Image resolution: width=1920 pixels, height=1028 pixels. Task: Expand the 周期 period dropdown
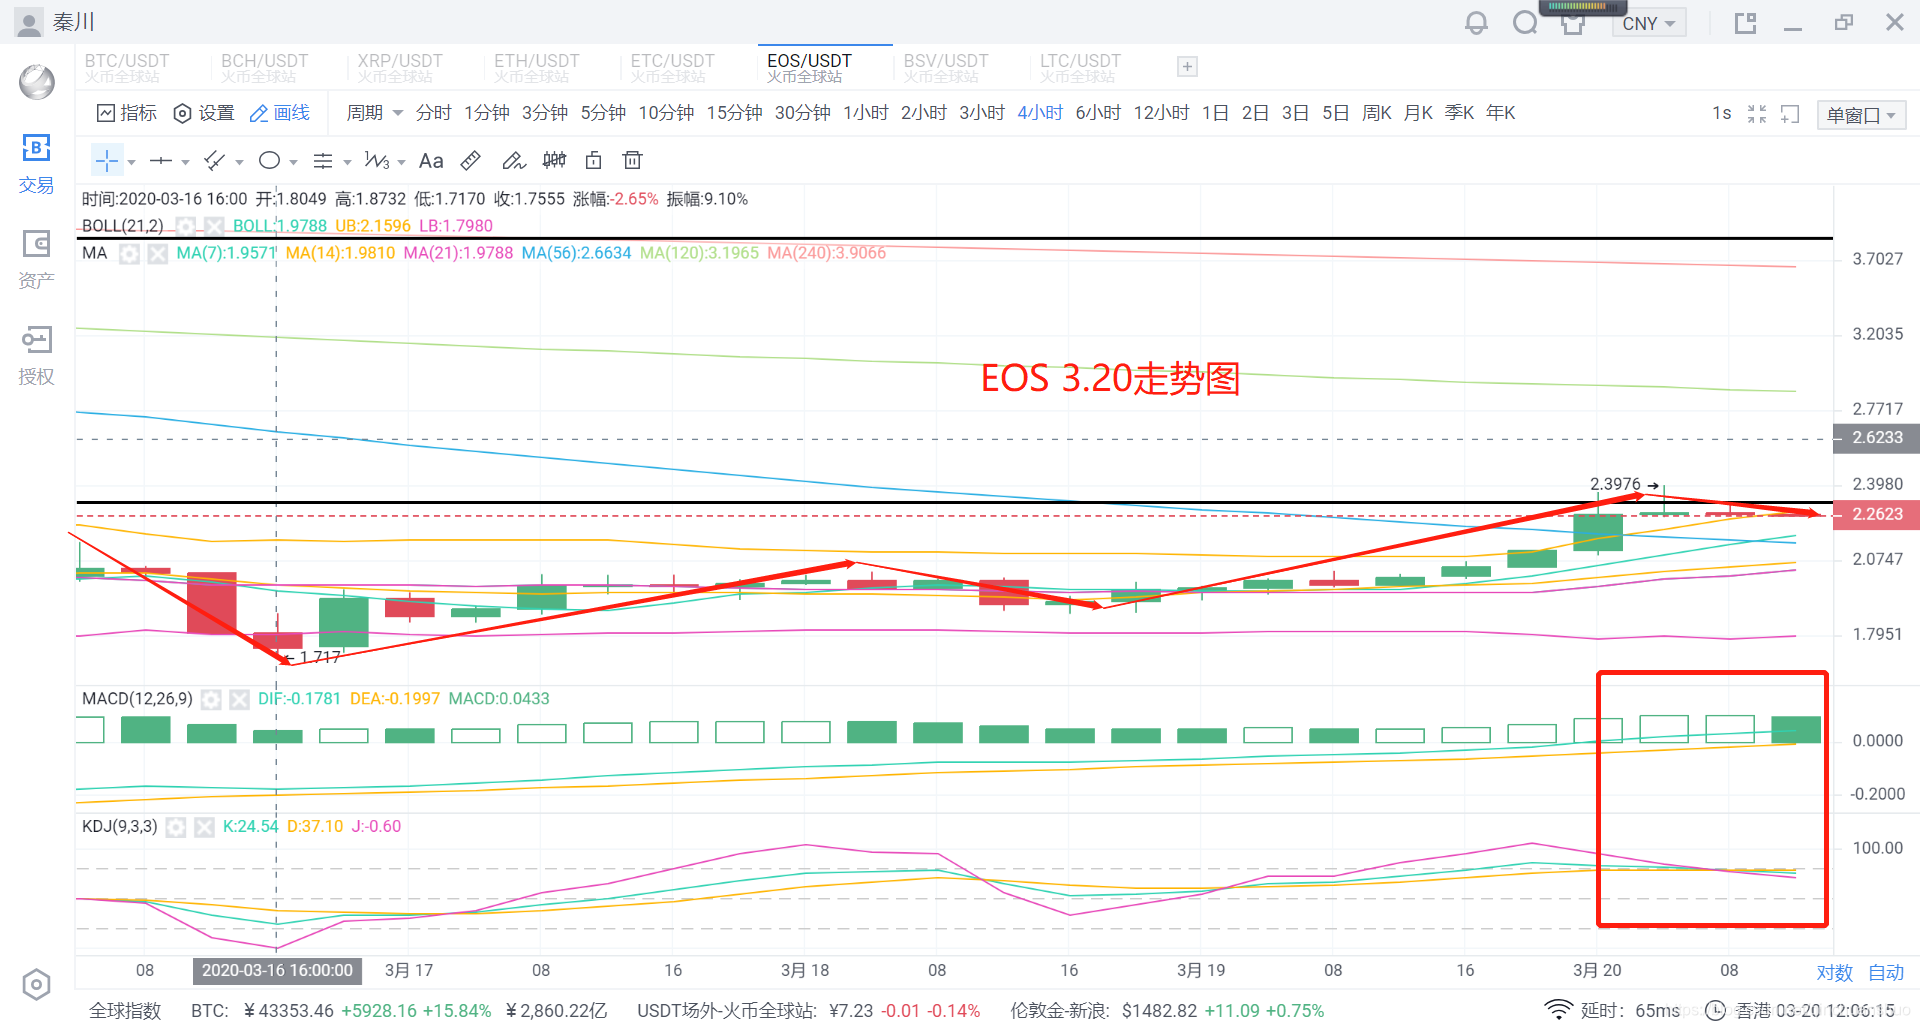point(374,113)
